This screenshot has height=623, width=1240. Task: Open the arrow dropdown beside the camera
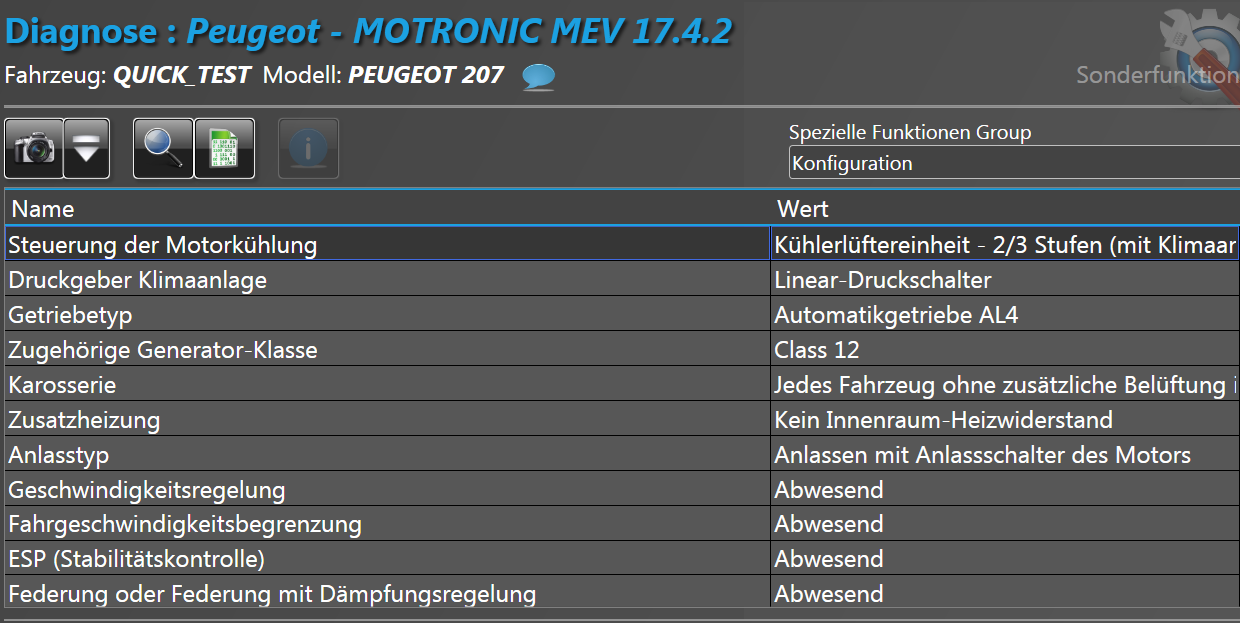click(87, 149)
